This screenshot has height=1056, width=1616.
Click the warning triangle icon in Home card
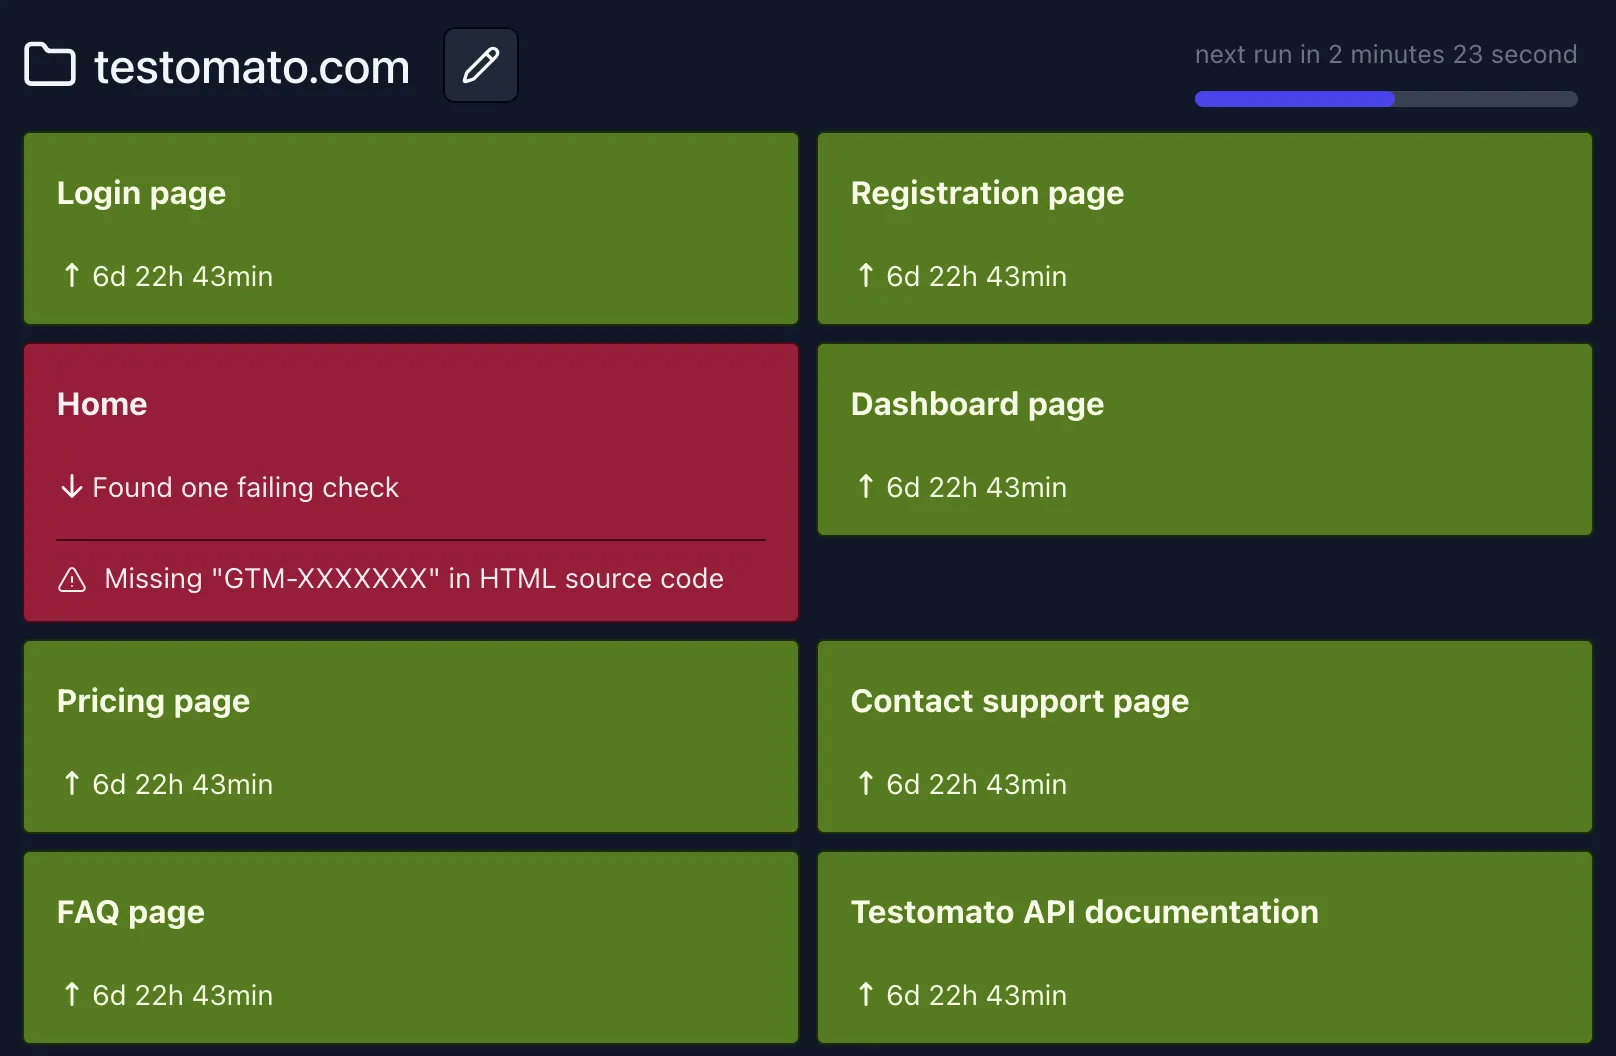72,579
